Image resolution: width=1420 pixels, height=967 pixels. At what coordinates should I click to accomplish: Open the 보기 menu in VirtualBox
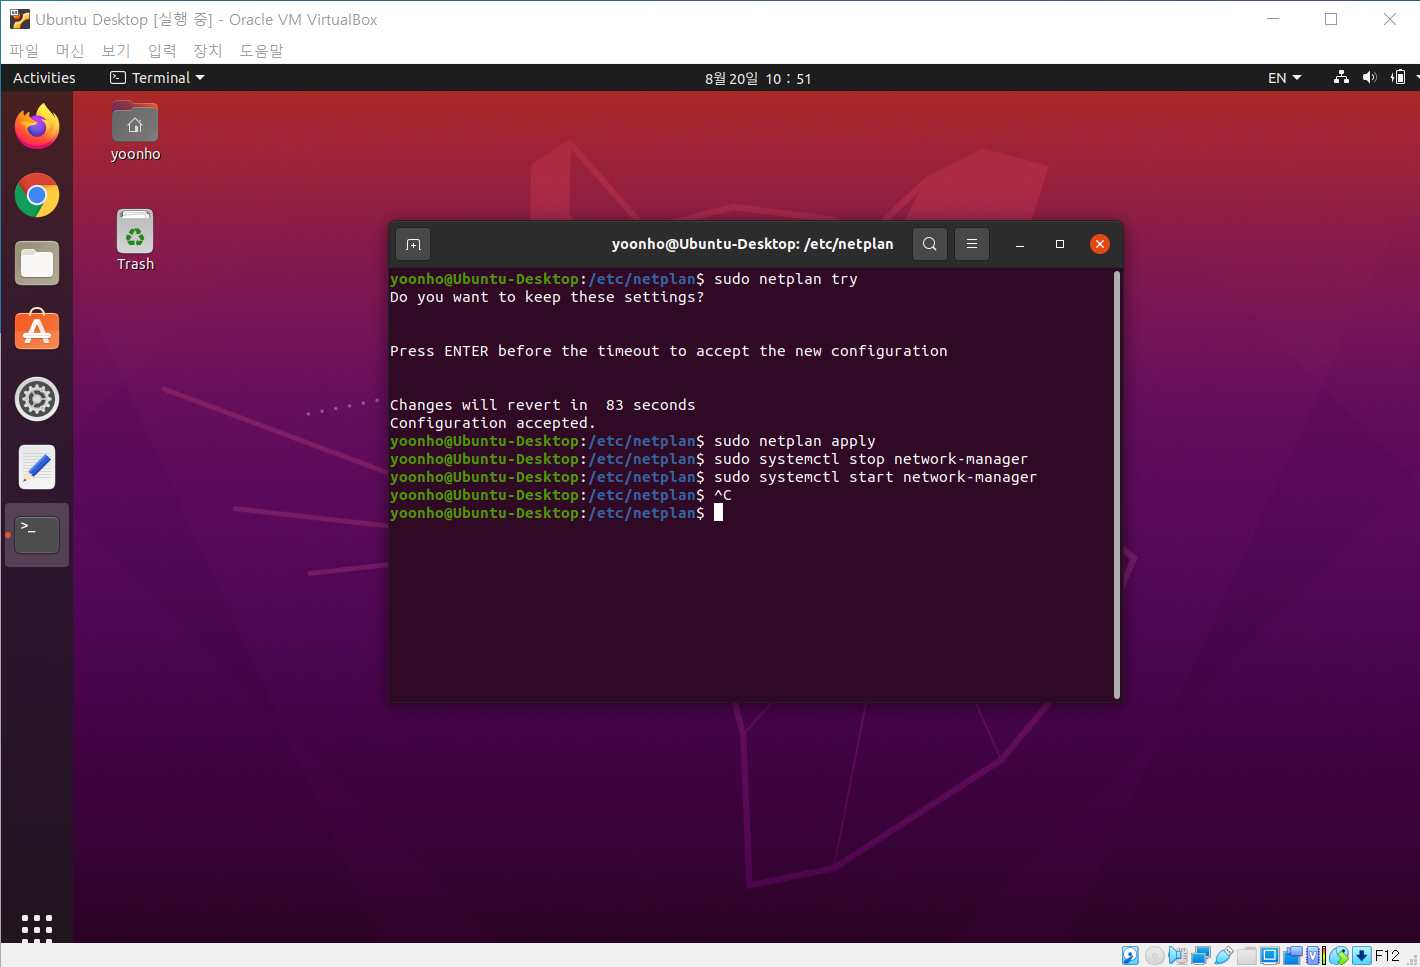(116, 50)
